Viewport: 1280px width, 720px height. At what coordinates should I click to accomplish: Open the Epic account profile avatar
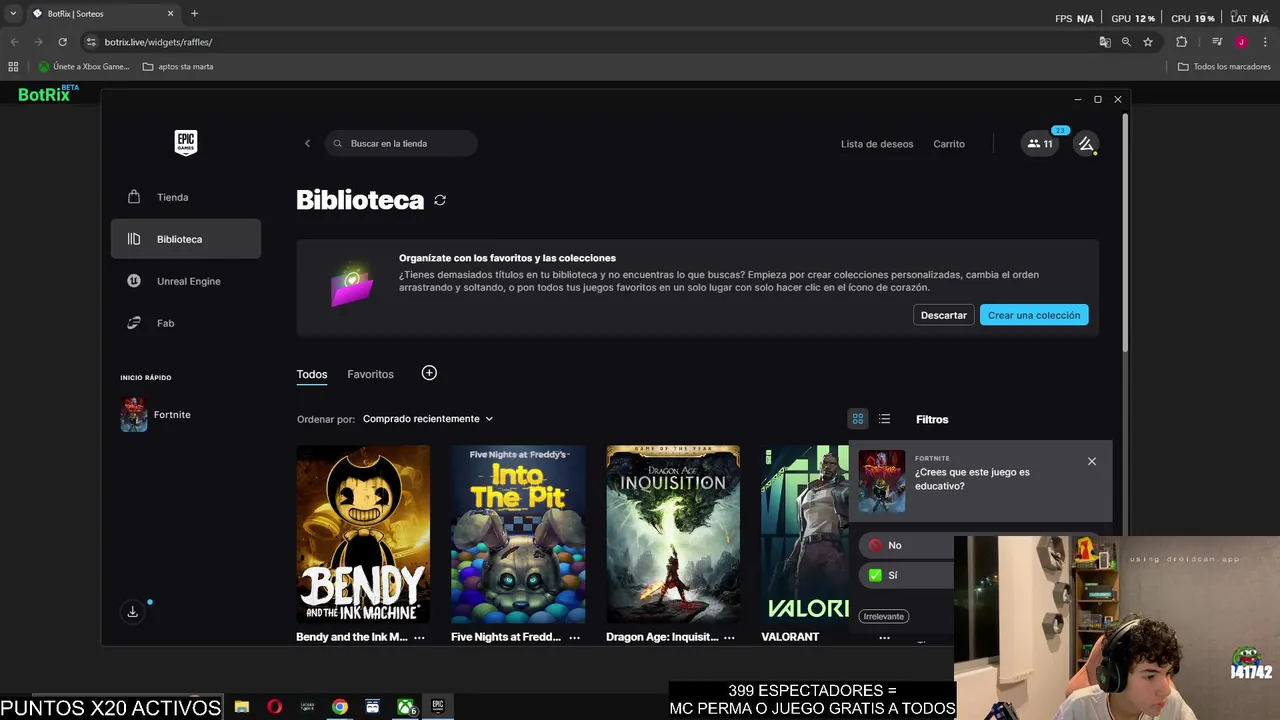[x=1086, y=144]
